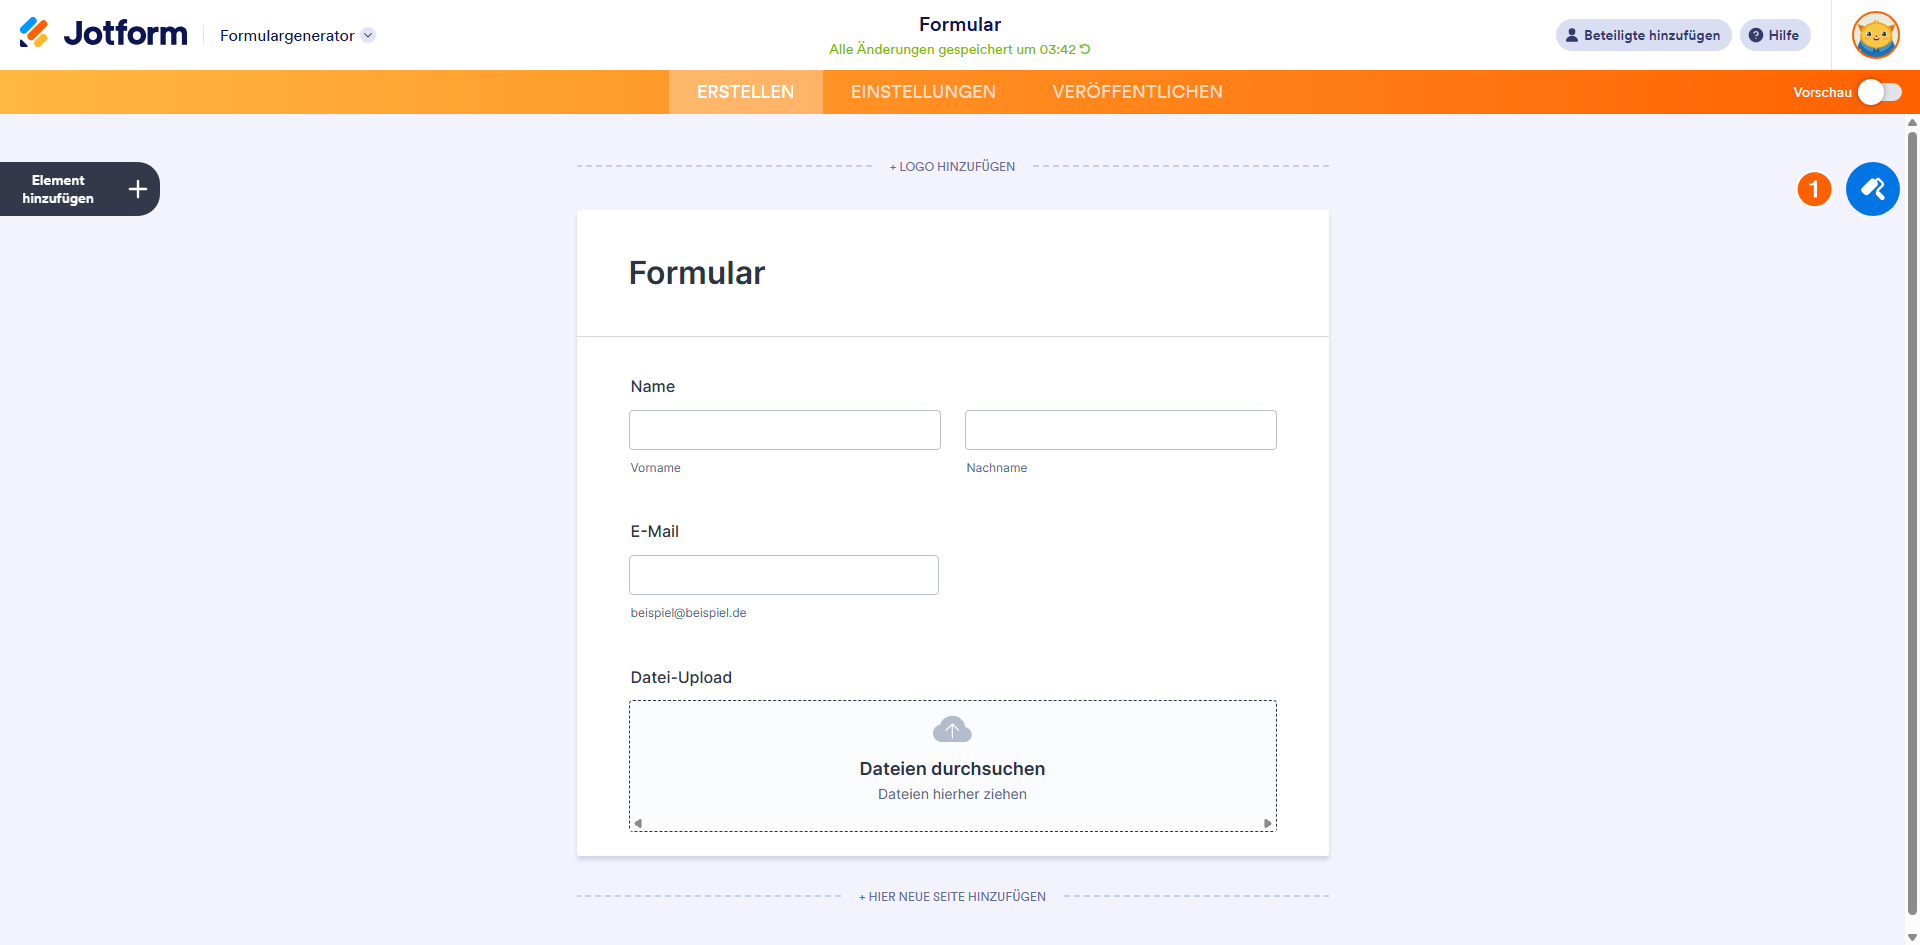Click the Jotform logo icon
Screen dimensions: 1920x945
click(x=34, y=33)
